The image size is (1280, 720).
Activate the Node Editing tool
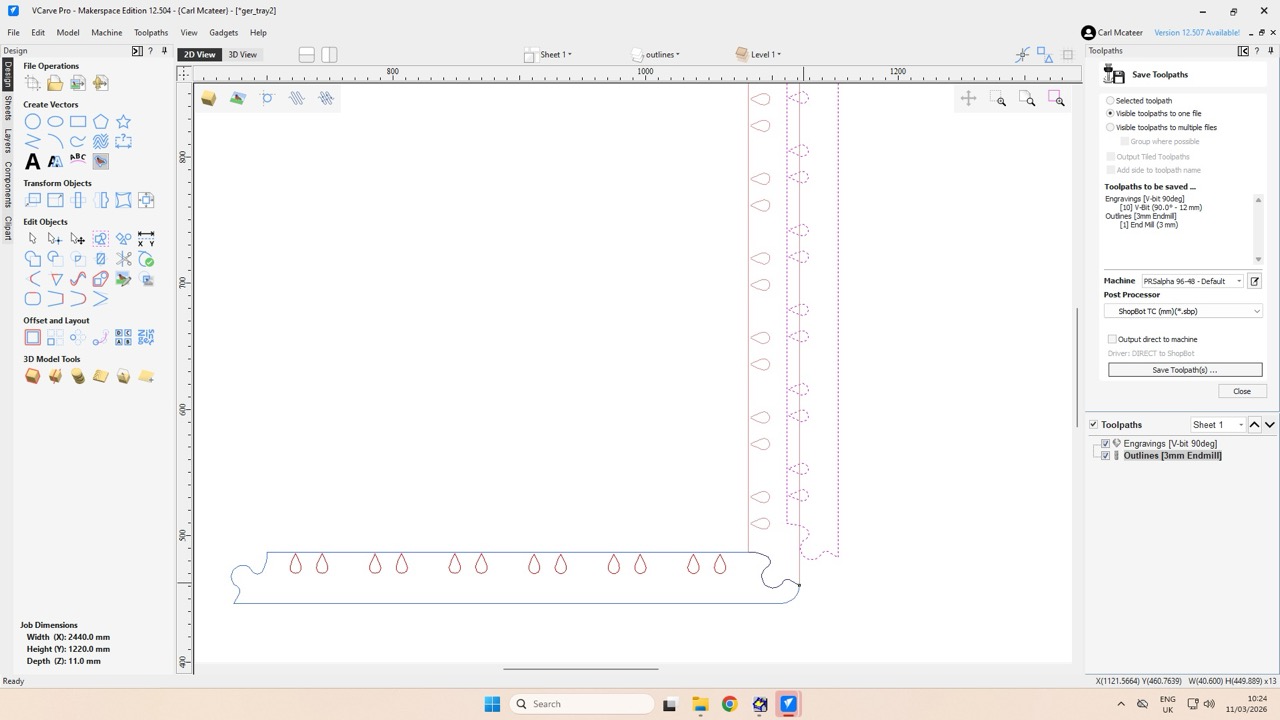click(55, 239)
